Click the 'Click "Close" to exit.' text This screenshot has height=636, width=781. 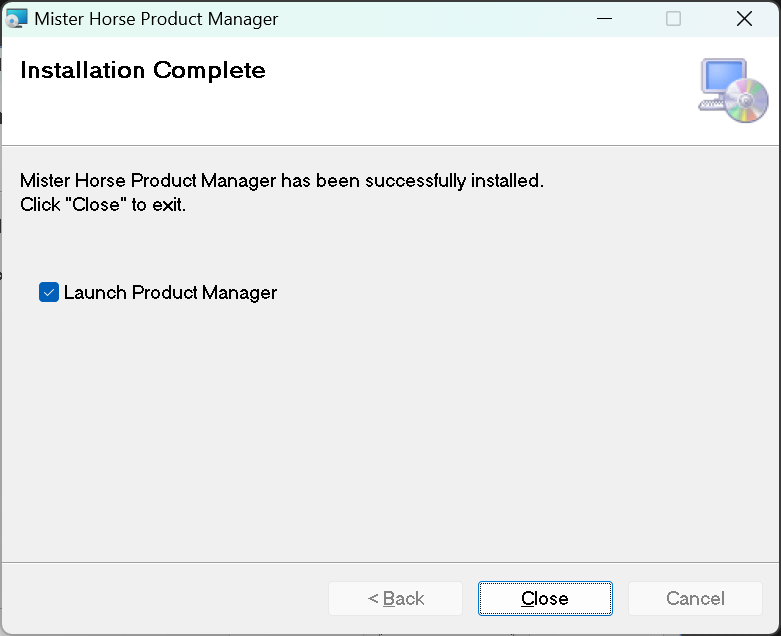point(103,205)
